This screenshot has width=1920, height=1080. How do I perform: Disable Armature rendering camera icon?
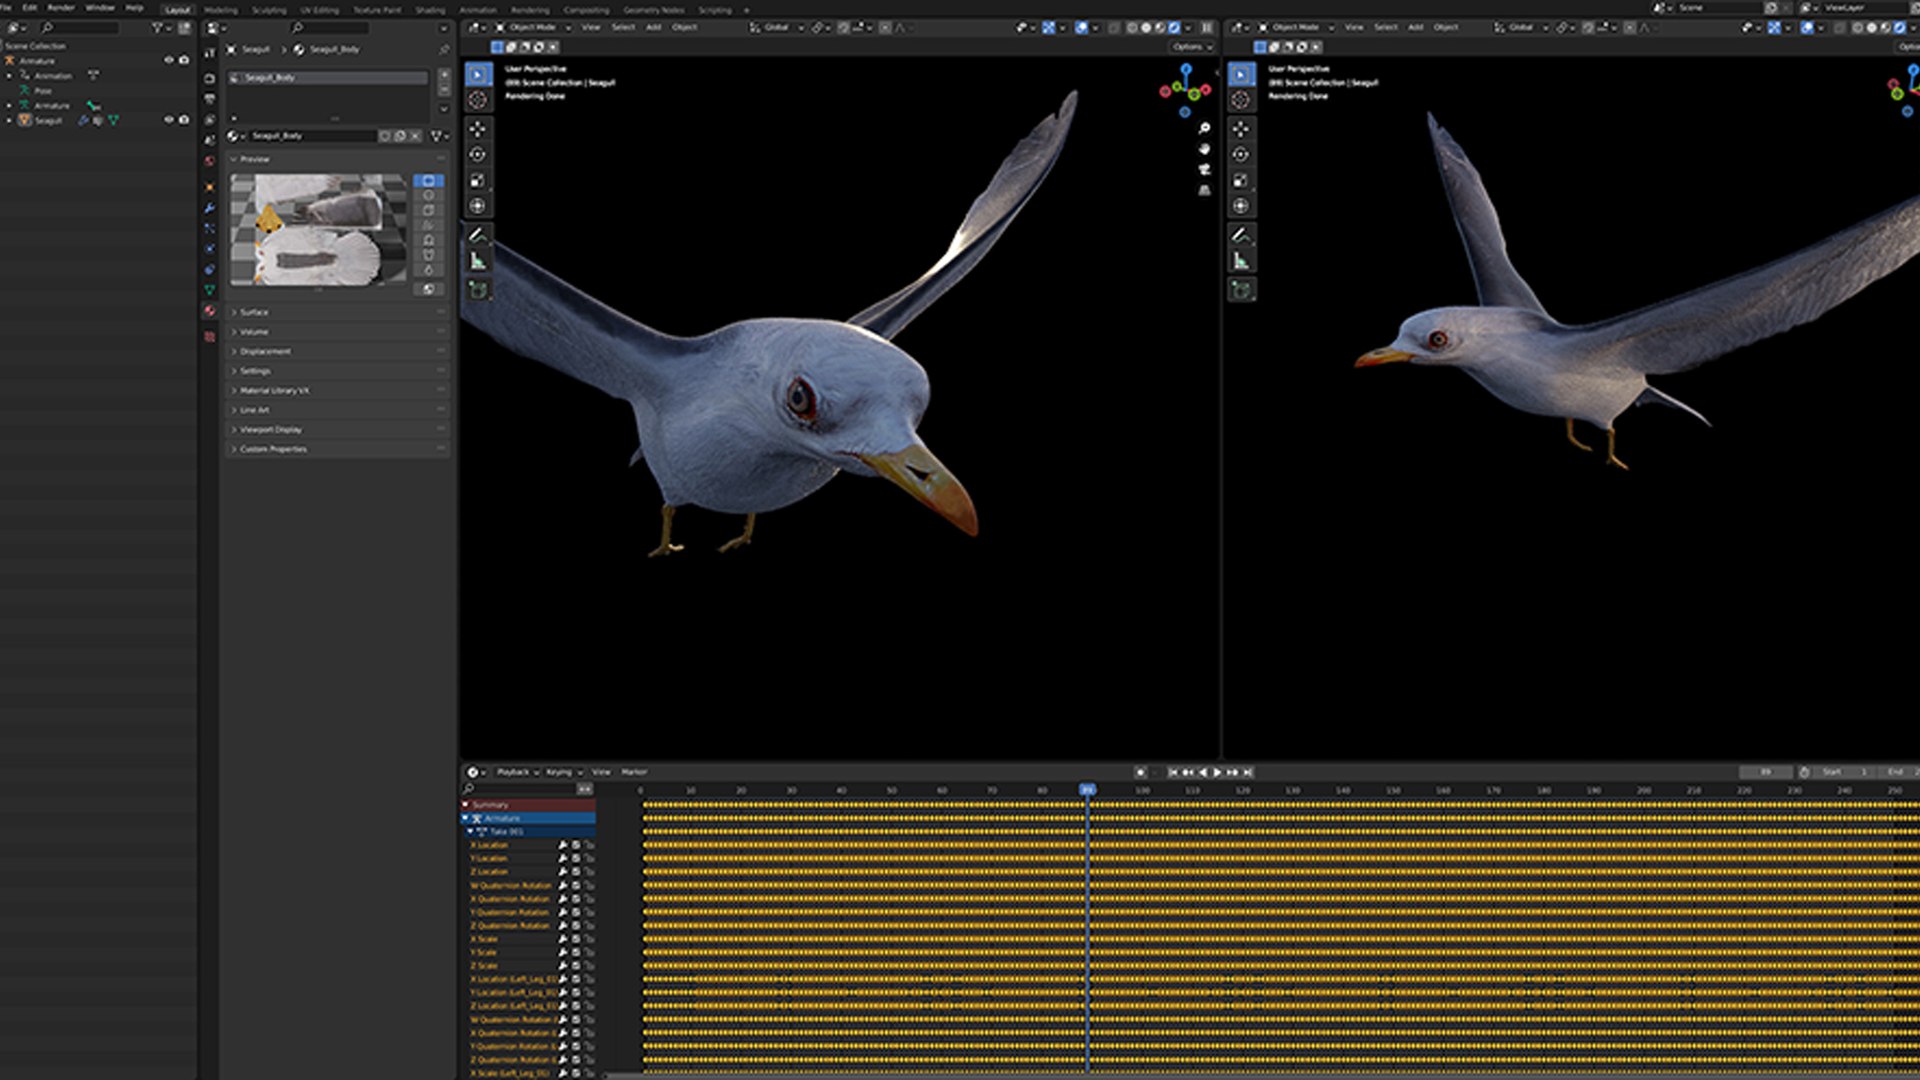184,60
